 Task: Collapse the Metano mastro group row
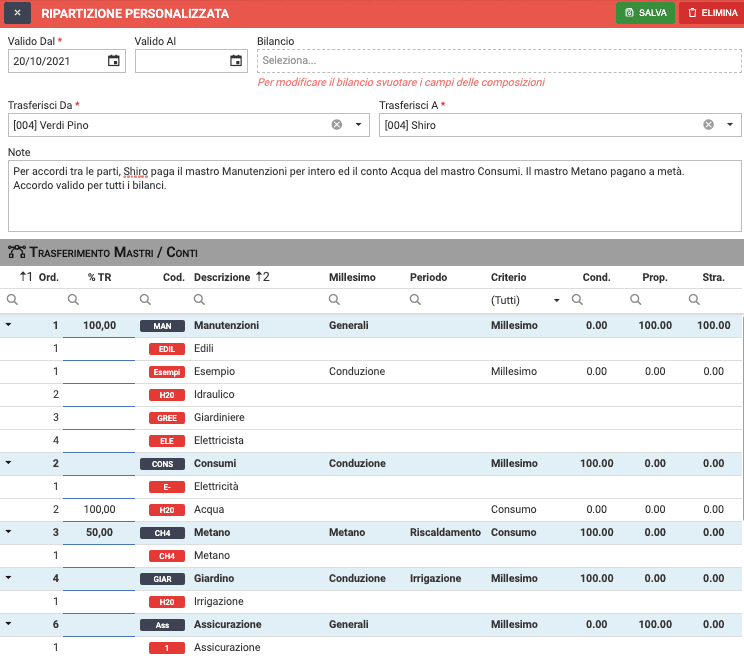click(8, 531)
